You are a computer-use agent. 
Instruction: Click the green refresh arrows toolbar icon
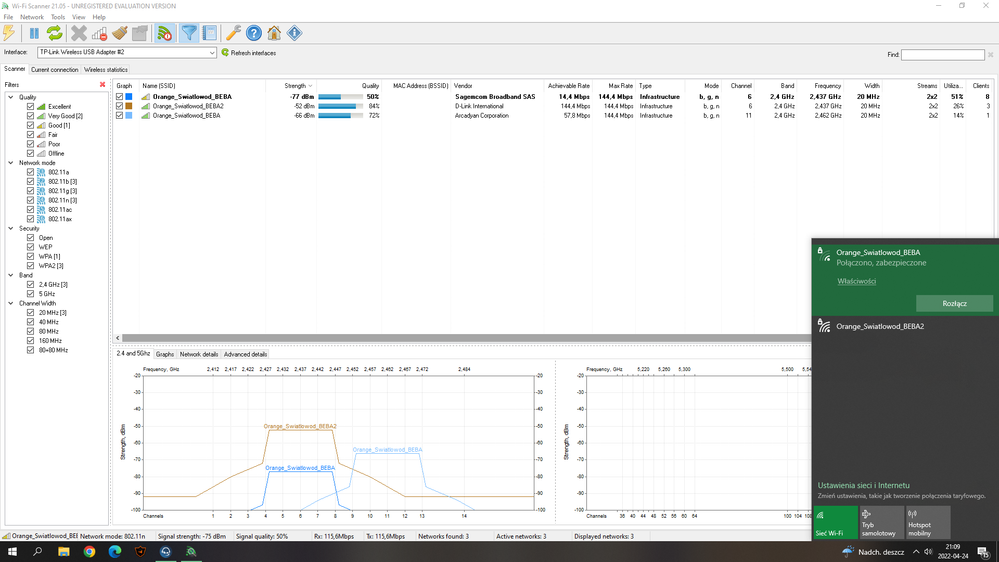54,34
